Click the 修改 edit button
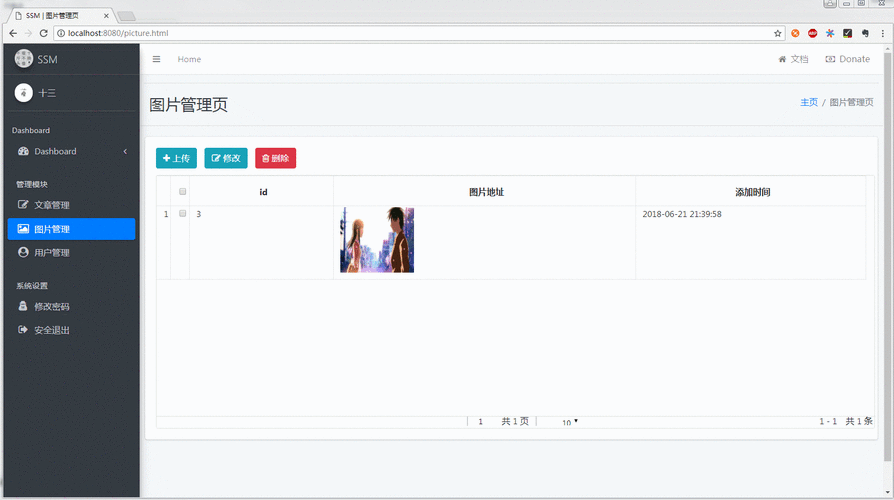 (226, 158)
